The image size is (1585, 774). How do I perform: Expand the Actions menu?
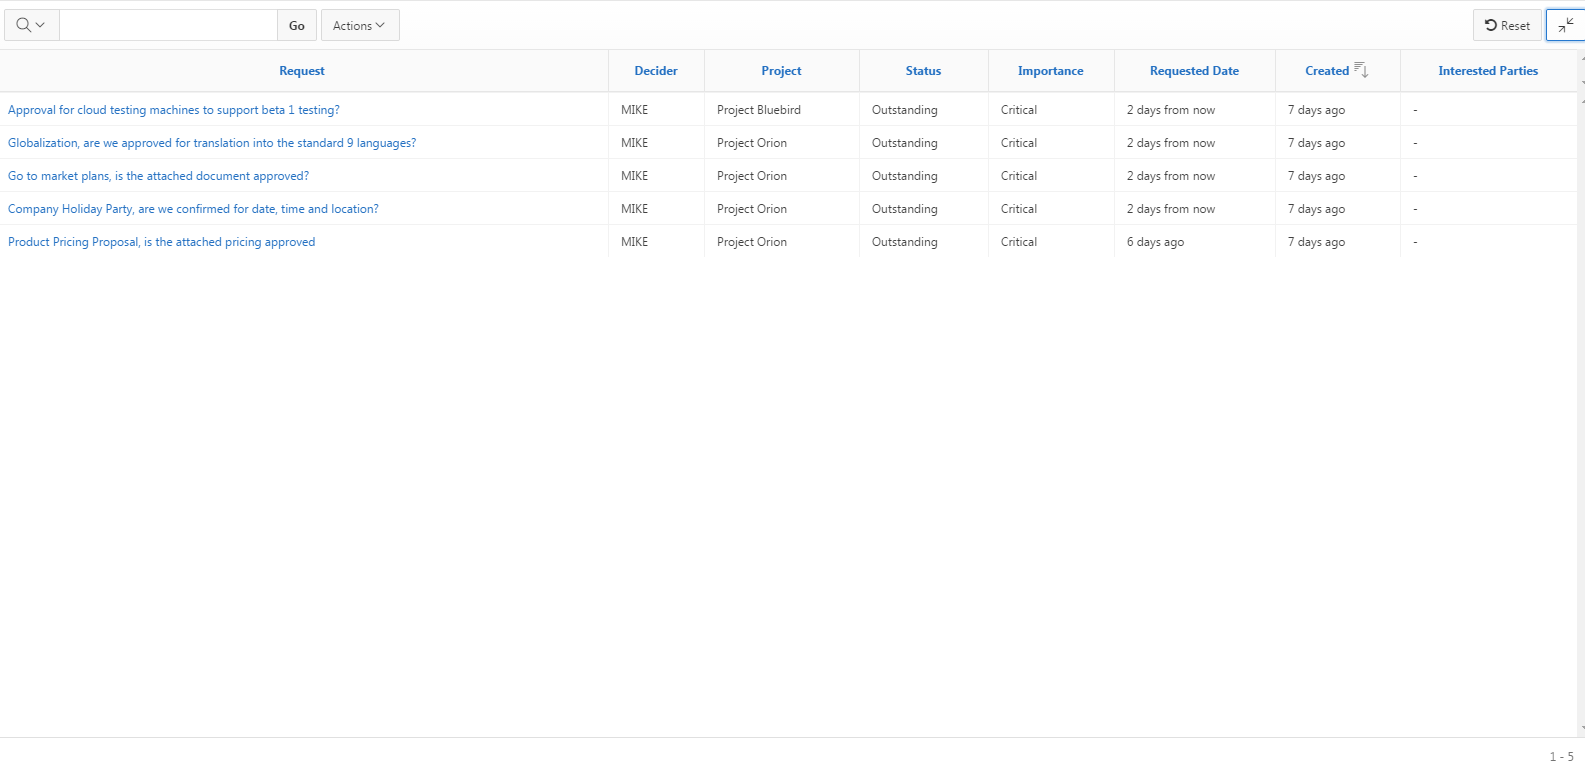click(359, 25)
